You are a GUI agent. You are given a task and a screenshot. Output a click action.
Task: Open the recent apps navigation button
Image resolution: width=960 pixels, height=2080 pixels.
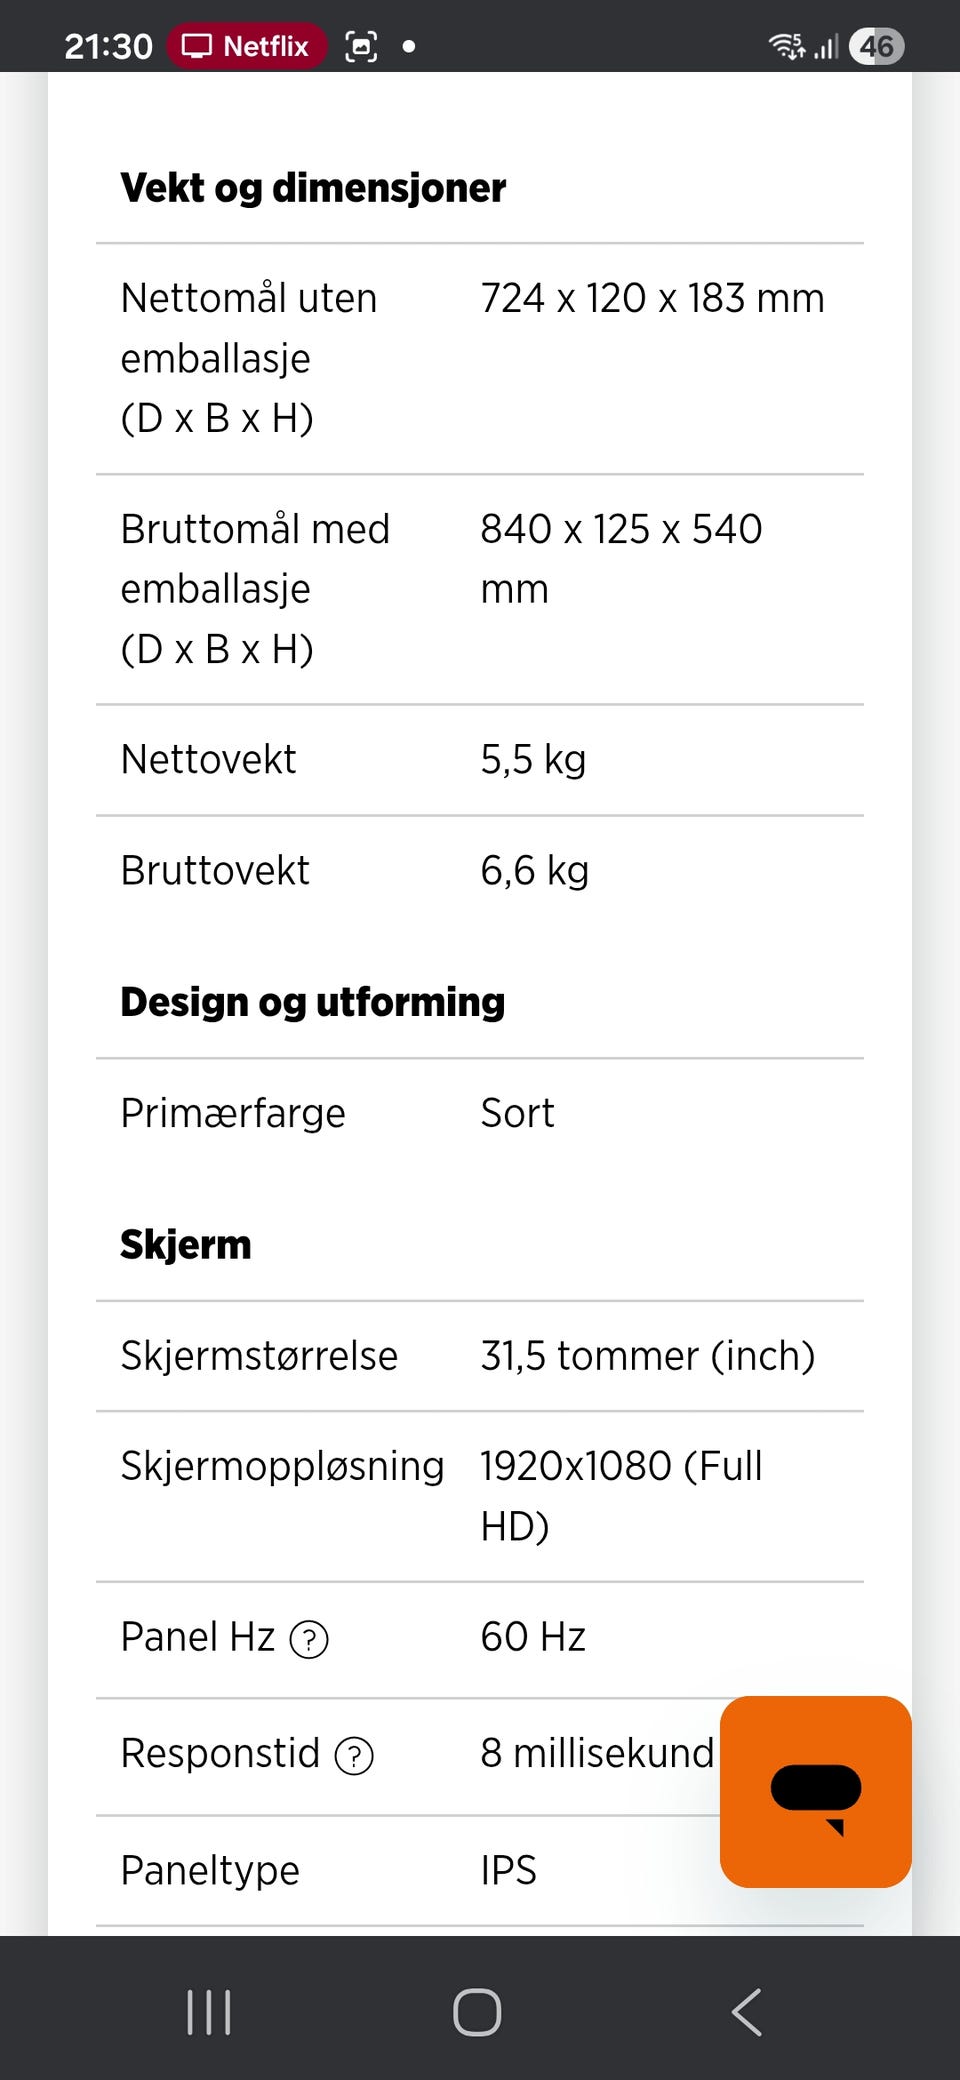tap(209, 2011)
